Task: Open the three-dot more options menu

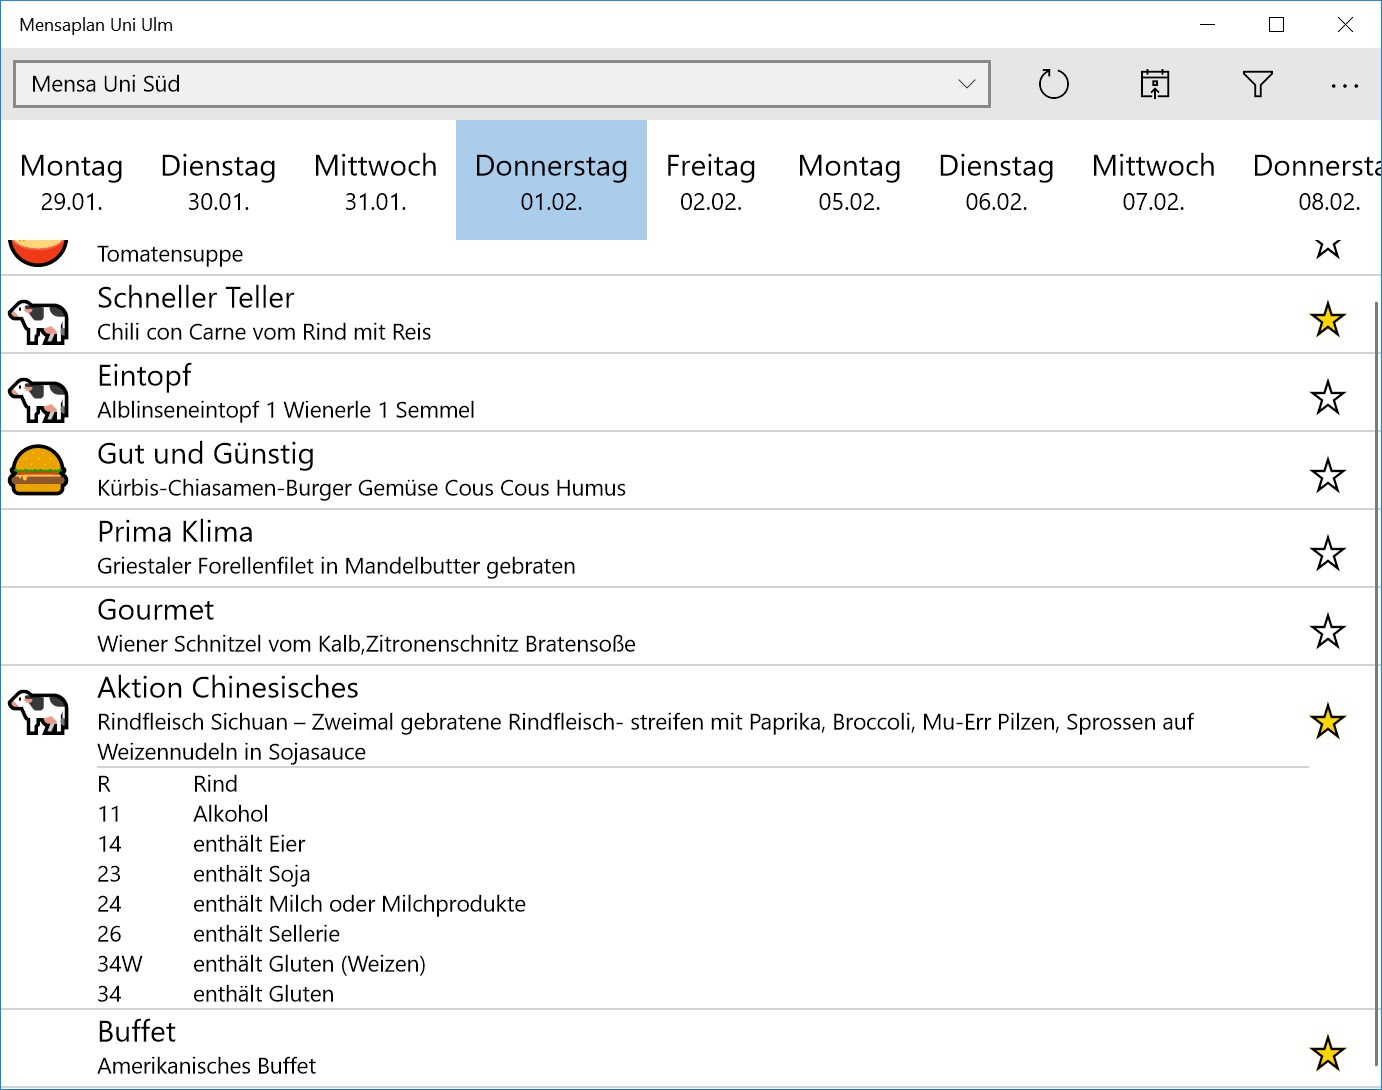Action: coord(1344,86)
